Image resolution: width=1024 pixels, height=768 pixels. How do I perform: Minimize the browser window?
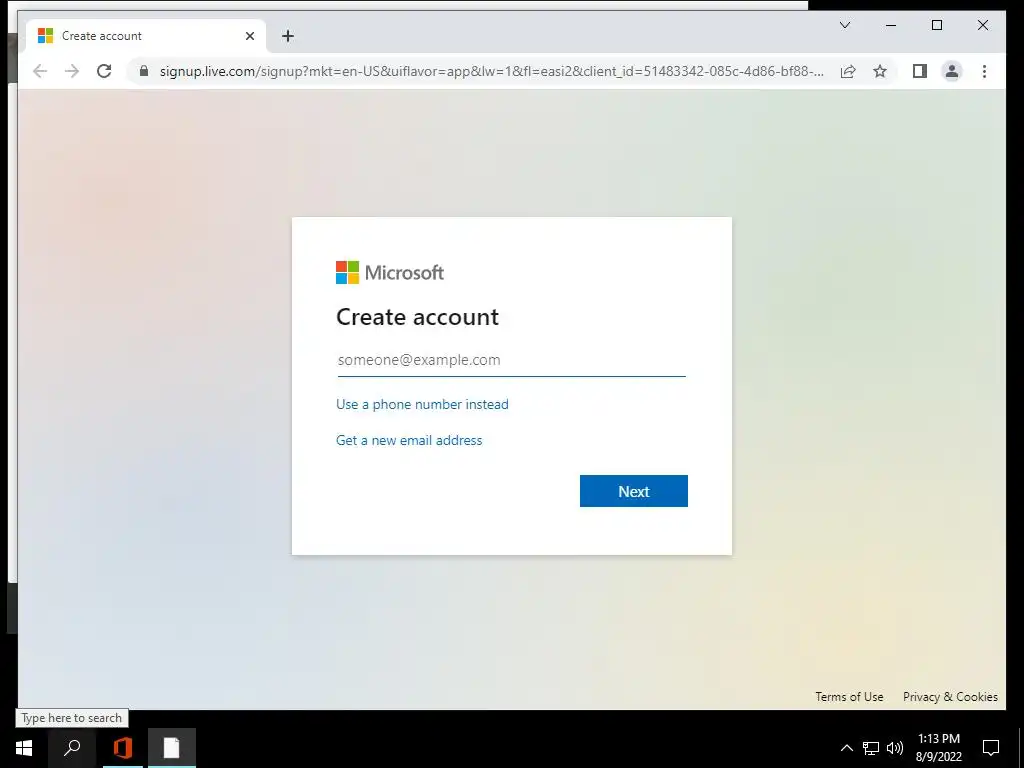[x=891, y=25]
